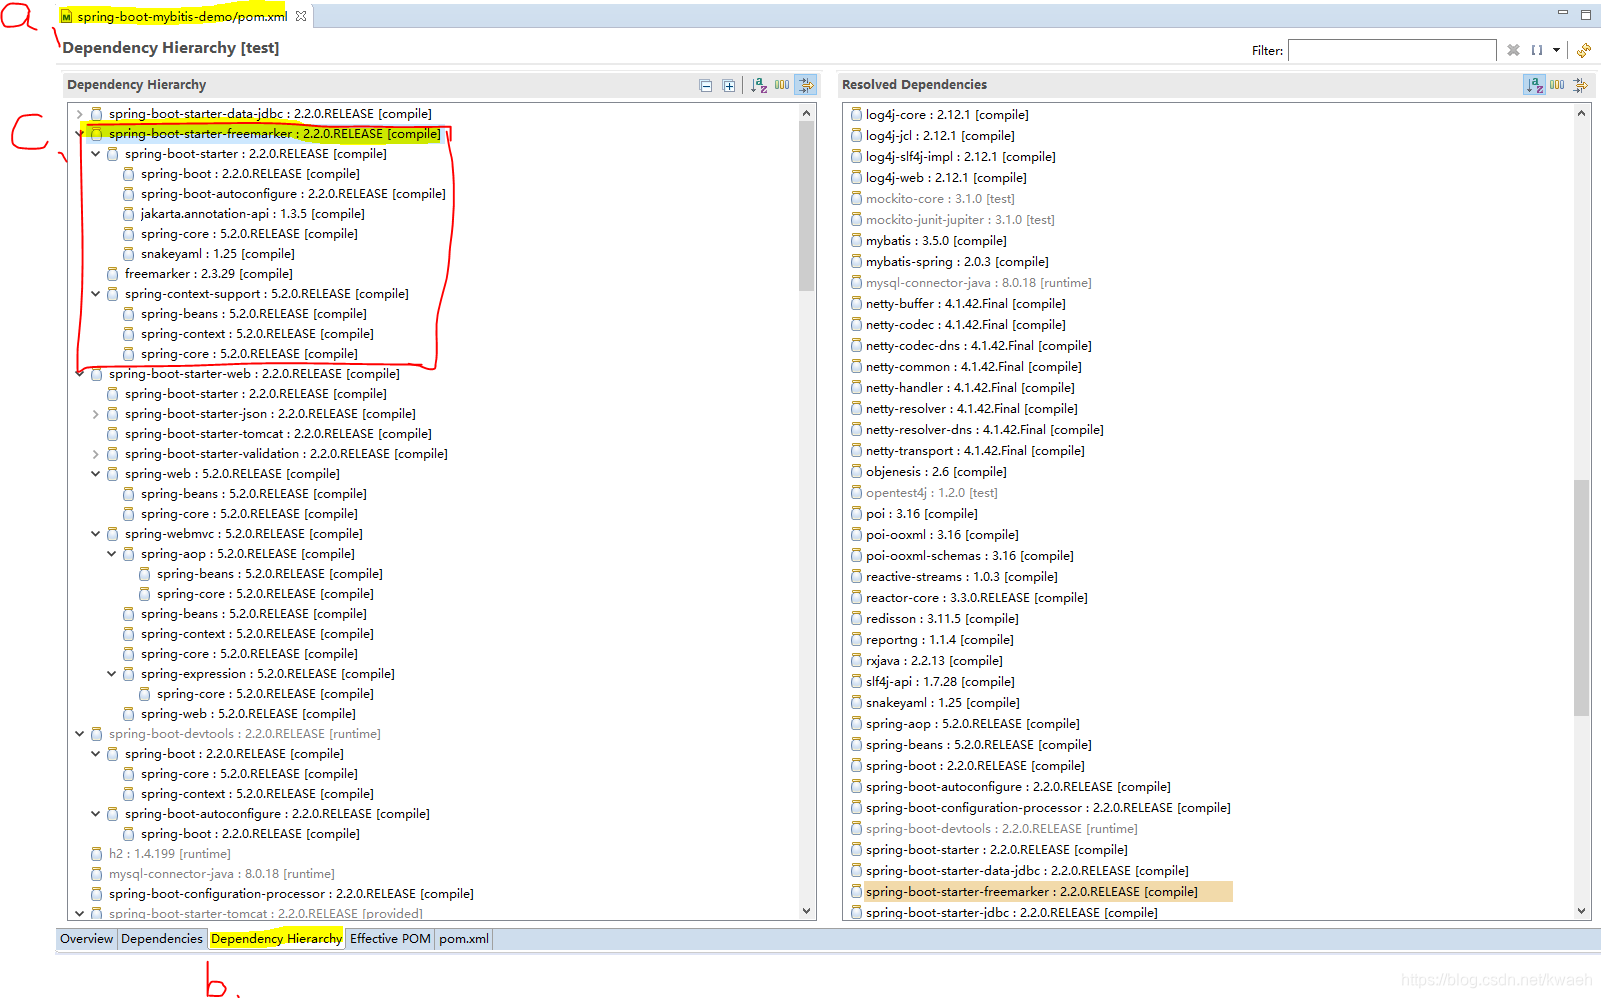Collapse spring-web 5.2.0 node with children
Screen dimensions: 1601x998
click(x=96, y=474)
